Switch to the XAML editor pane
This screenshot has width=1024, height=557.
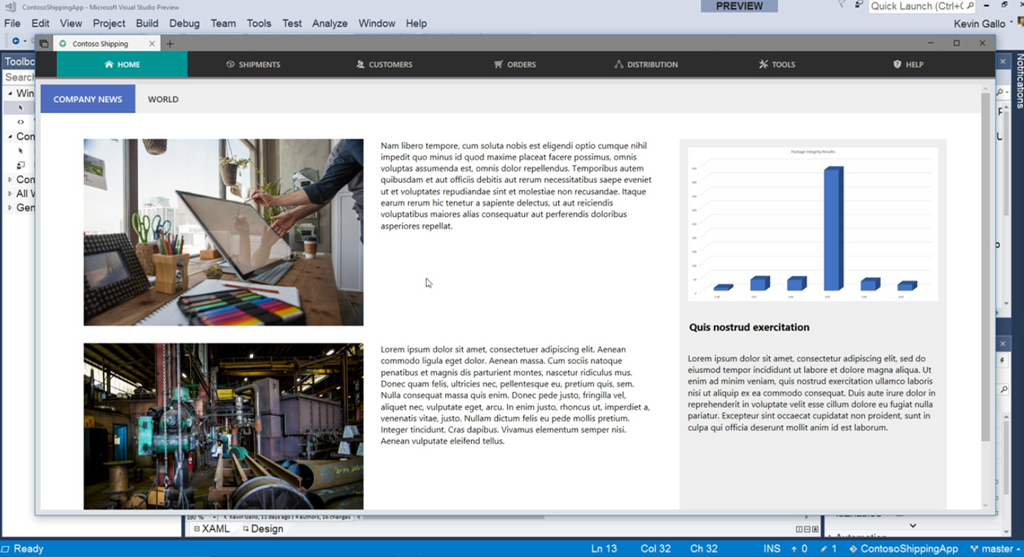tap(212, 529)
